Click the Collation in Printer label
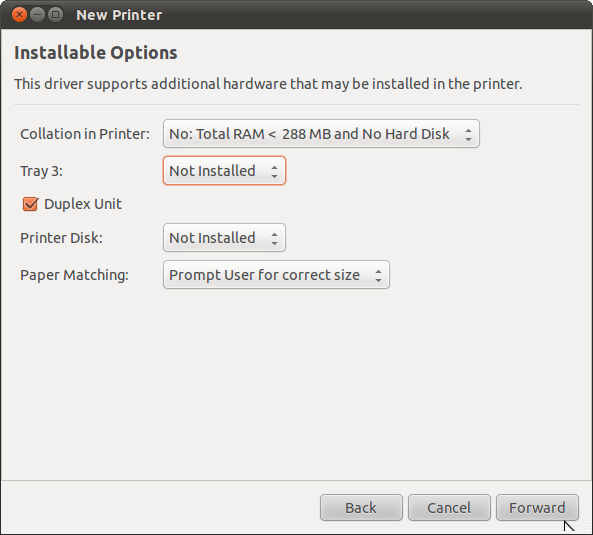The width and height of the screenshot is (593, 535). click(85, 134)
